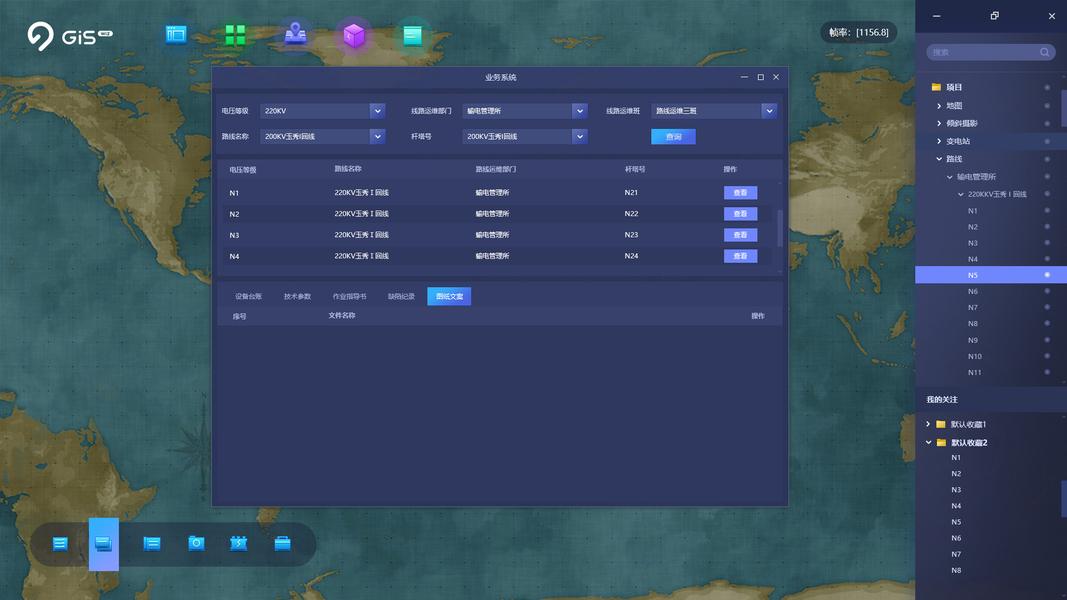Click the 项目 folder icon in the tree

936,87
